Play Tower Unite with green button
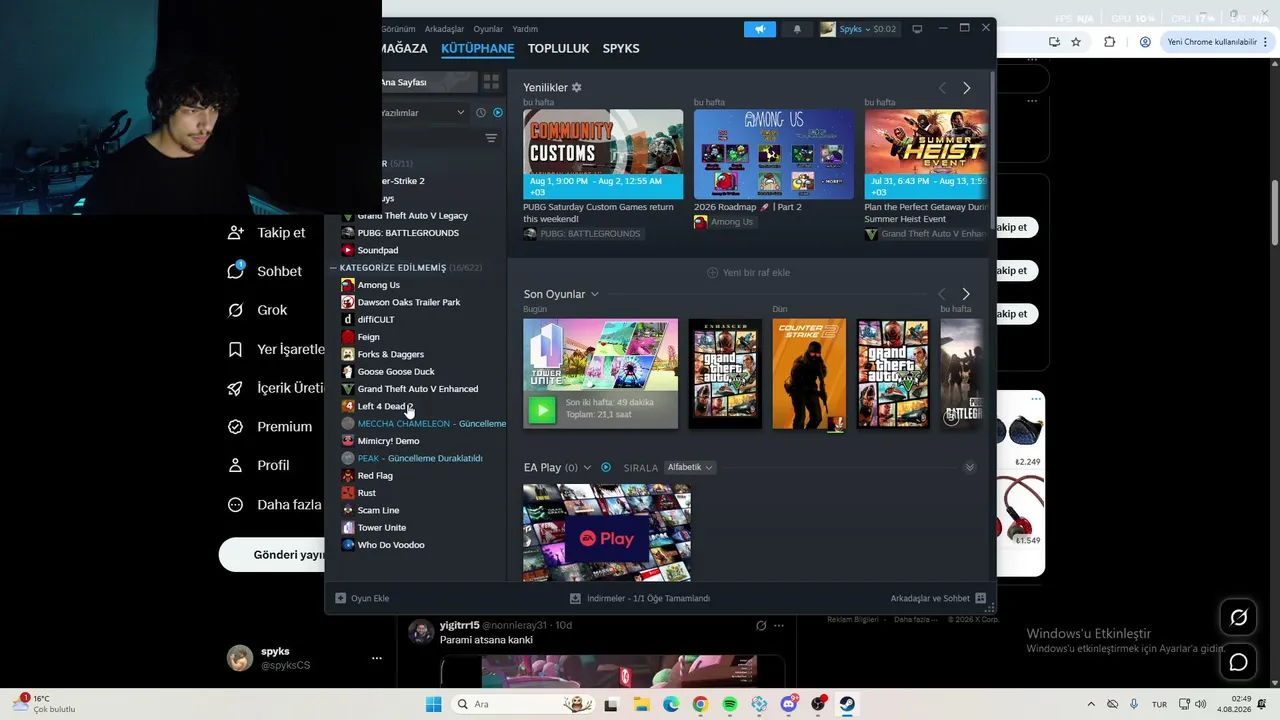Image resolution: width=1280 pixels, height=720 pixels. click(x=542, y=409)
